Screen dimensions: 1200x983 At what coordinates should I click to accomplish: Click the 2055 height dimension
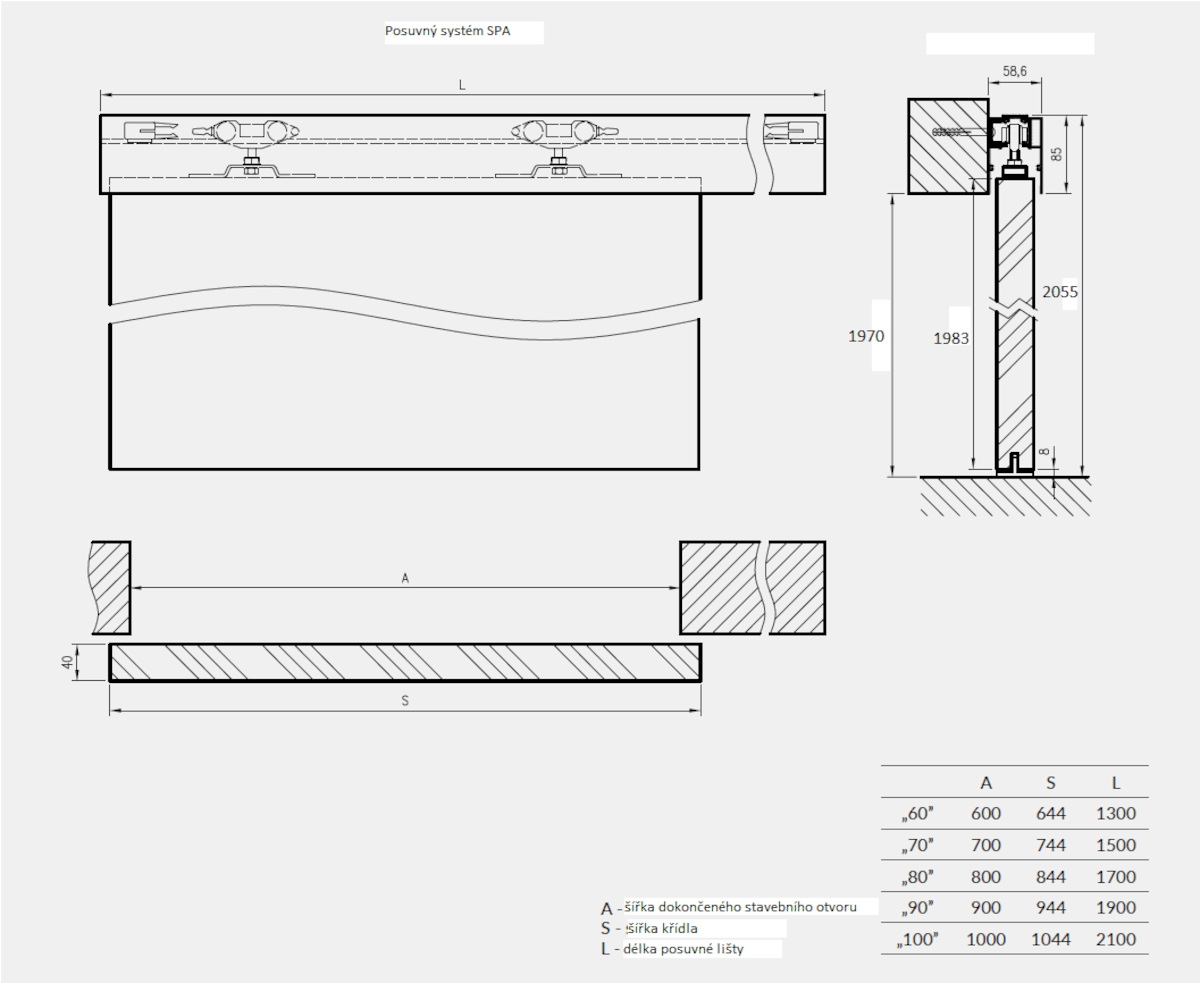coord(1058,292)
